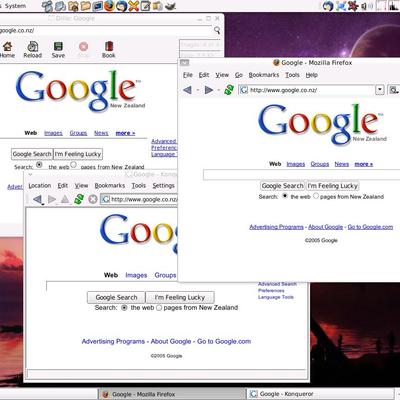Click the Google search box in Firefox page
Image resolution: width=400 pixels, height=400 pixels.
tap(302, 175)
